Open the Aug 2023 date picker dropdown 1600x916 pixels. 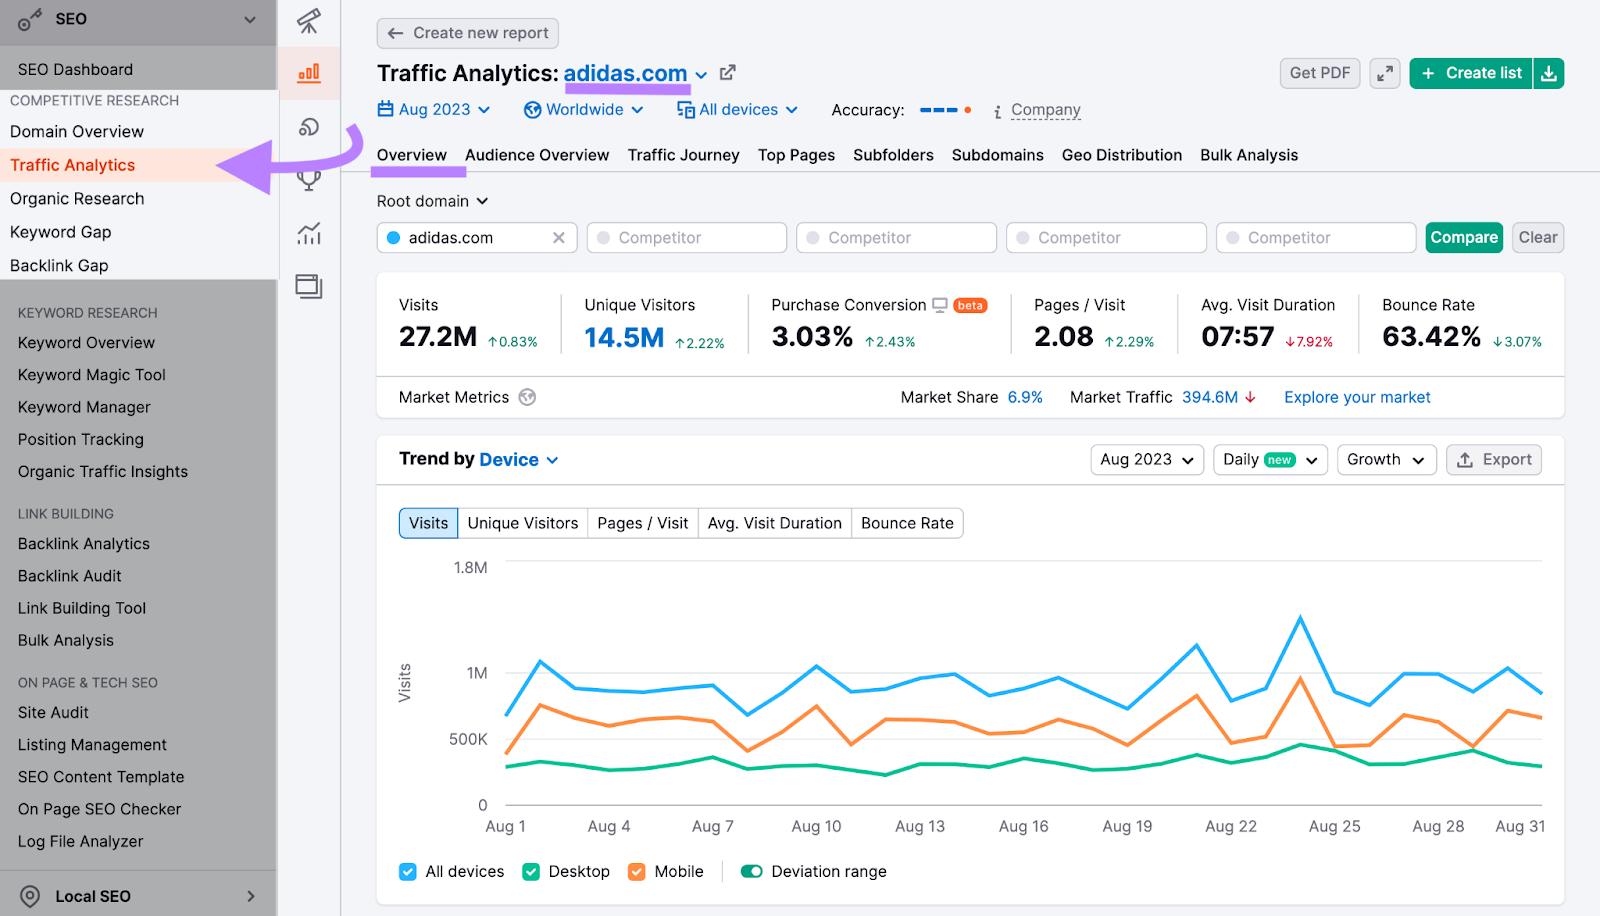434,109
